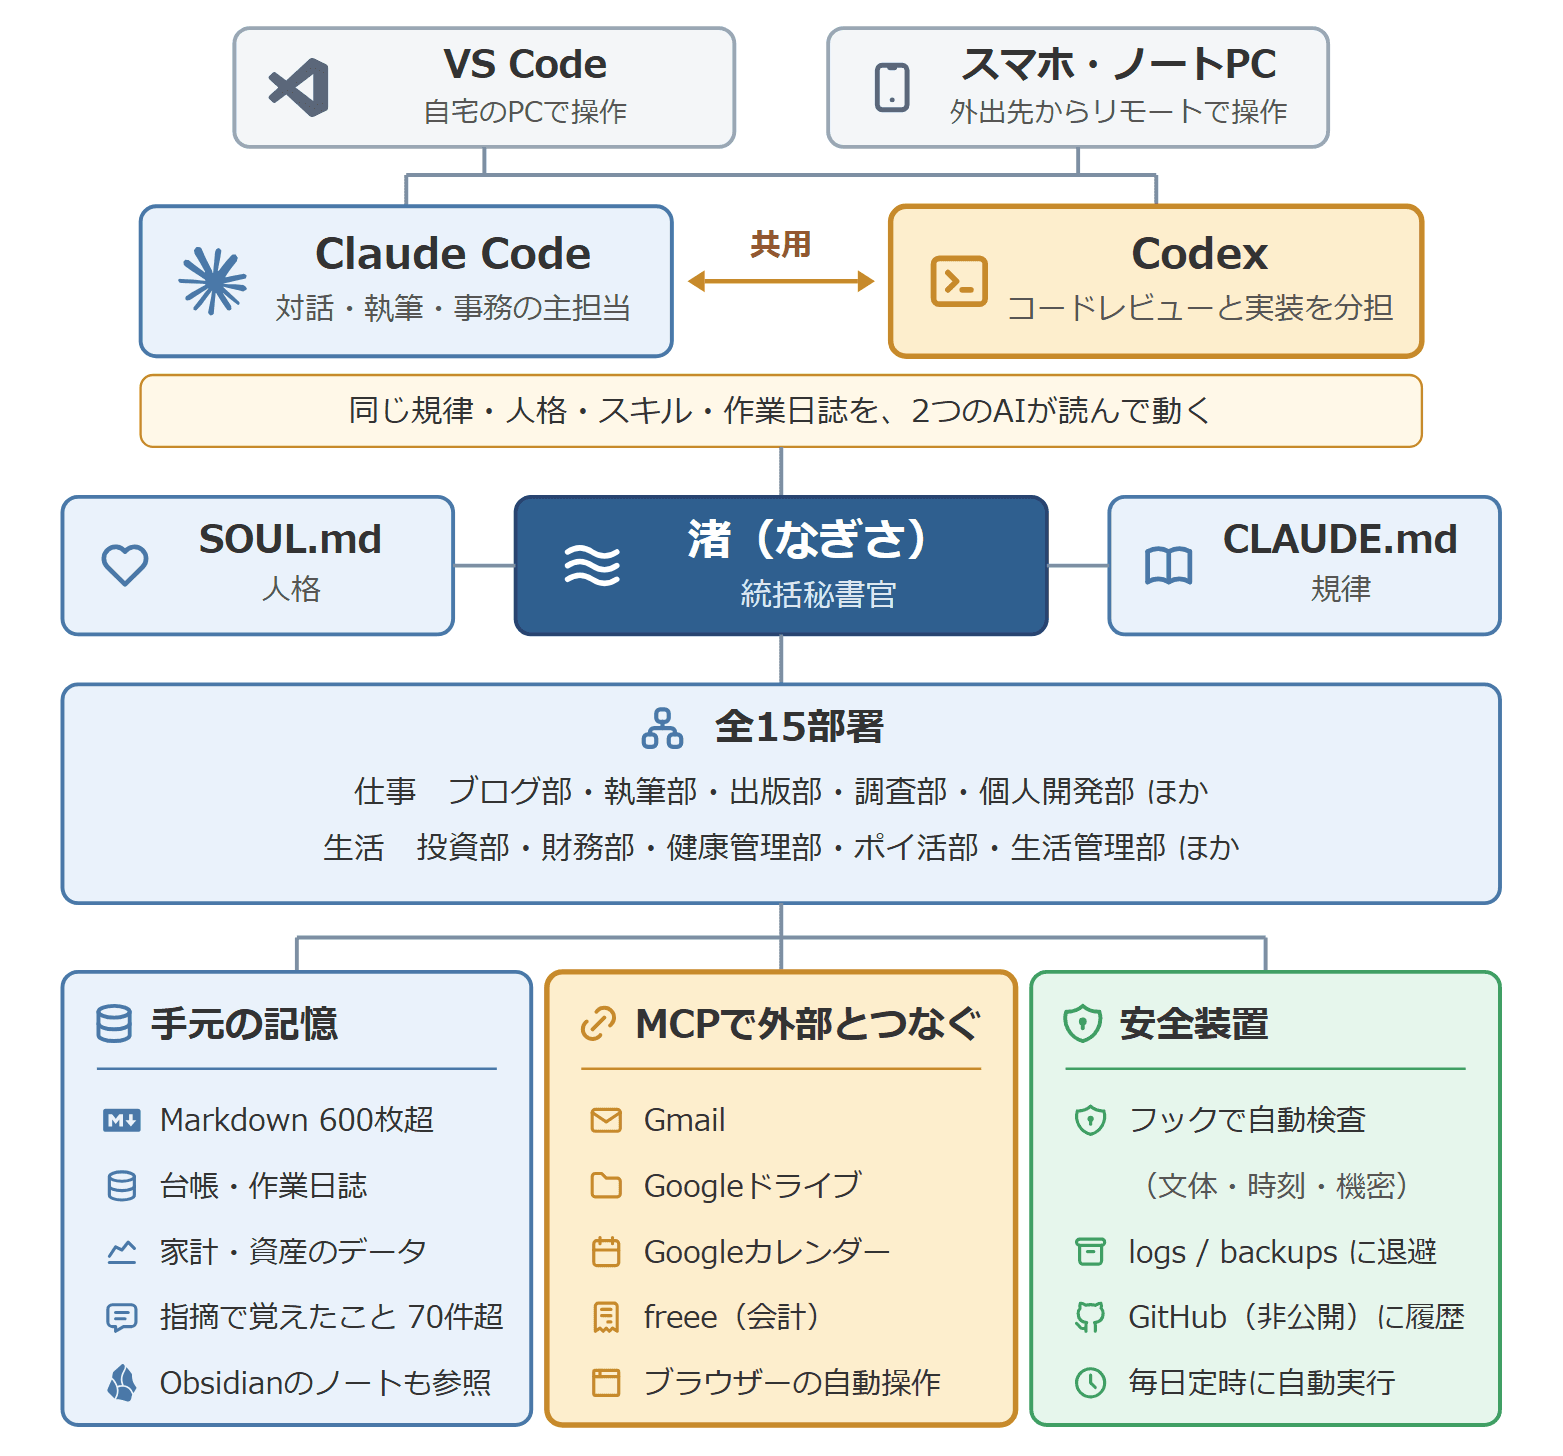The width and height of the screenshot is (1563, 1456).
Task: Click the link icon beside MCPで外部とつなぐ
Action: coord(598,1024)
